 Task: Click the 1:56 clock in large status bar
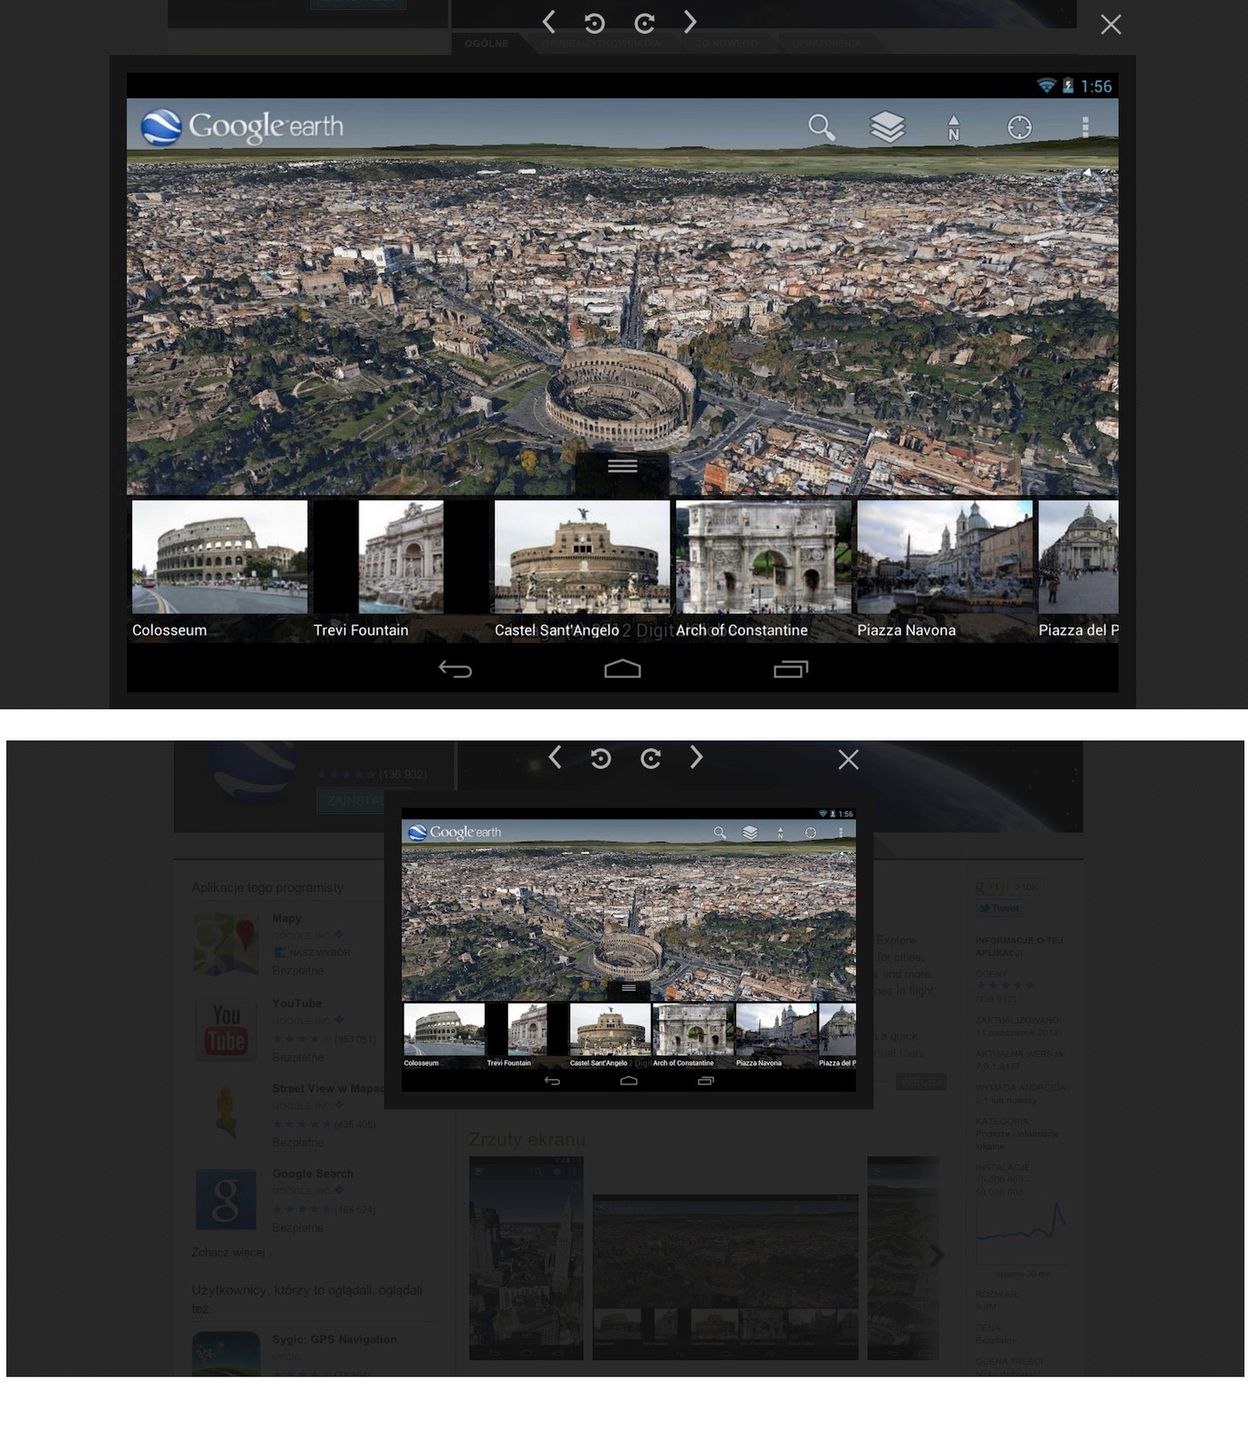1096,87
